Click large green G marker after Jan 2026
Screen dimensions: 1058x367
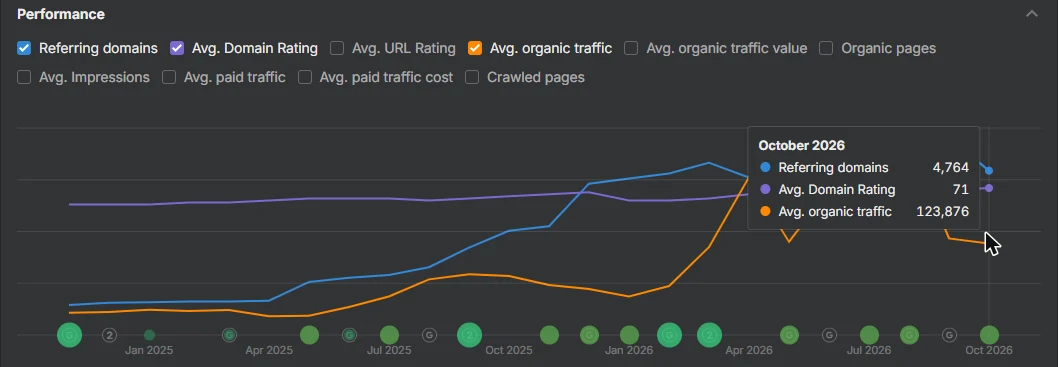(669, 335)
